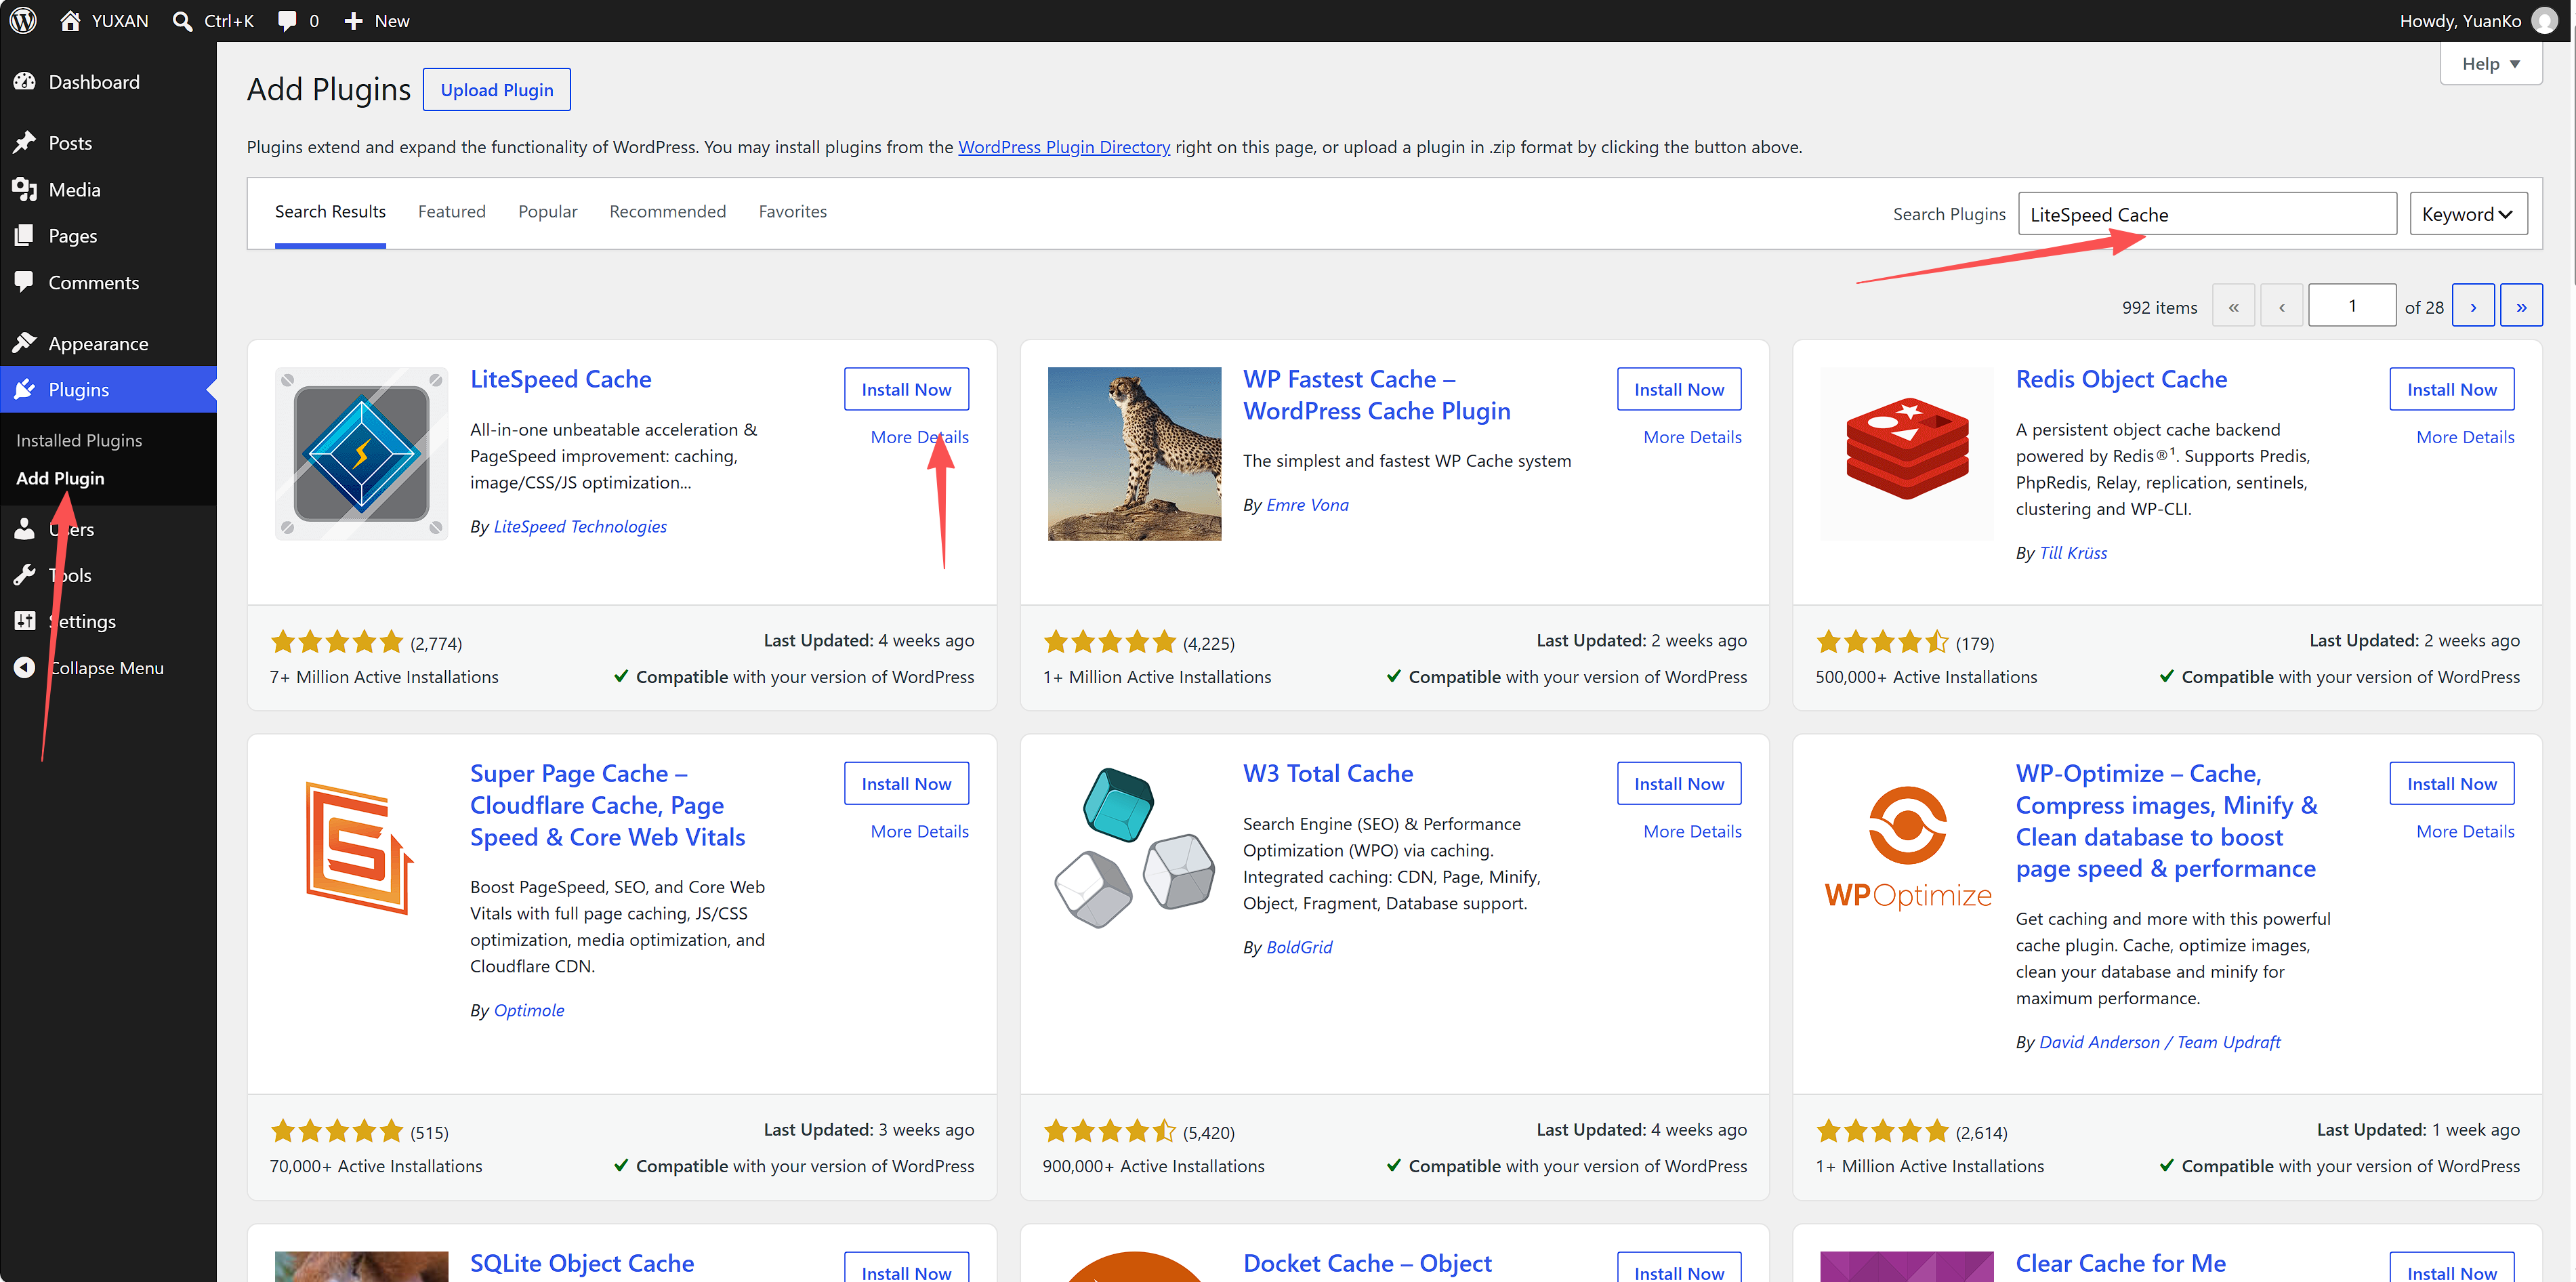The width and height of the screenshot is (2576, 1282).
Task: Select the Add Plugin submenu item
Action: pyautogui.click(x=60, y=478)
